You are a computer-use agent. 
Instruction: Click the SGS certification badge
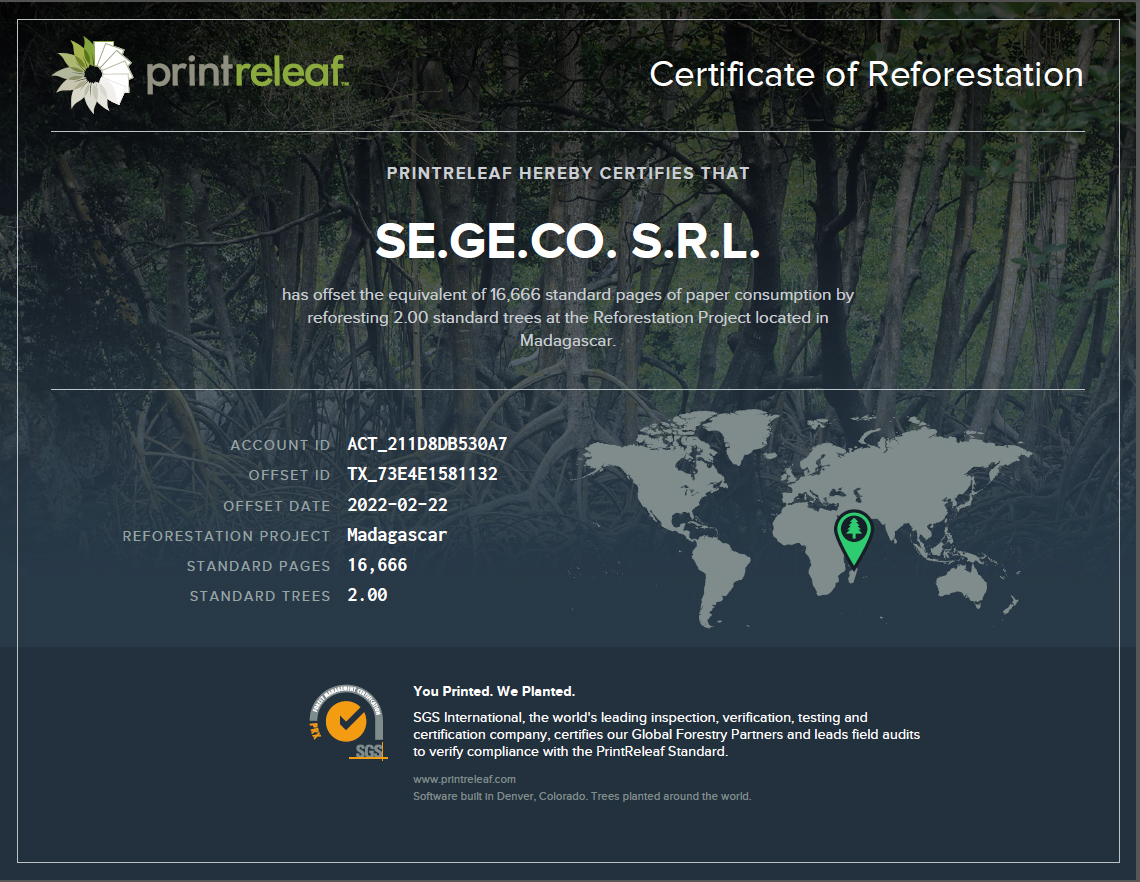(x=348, y=722)
